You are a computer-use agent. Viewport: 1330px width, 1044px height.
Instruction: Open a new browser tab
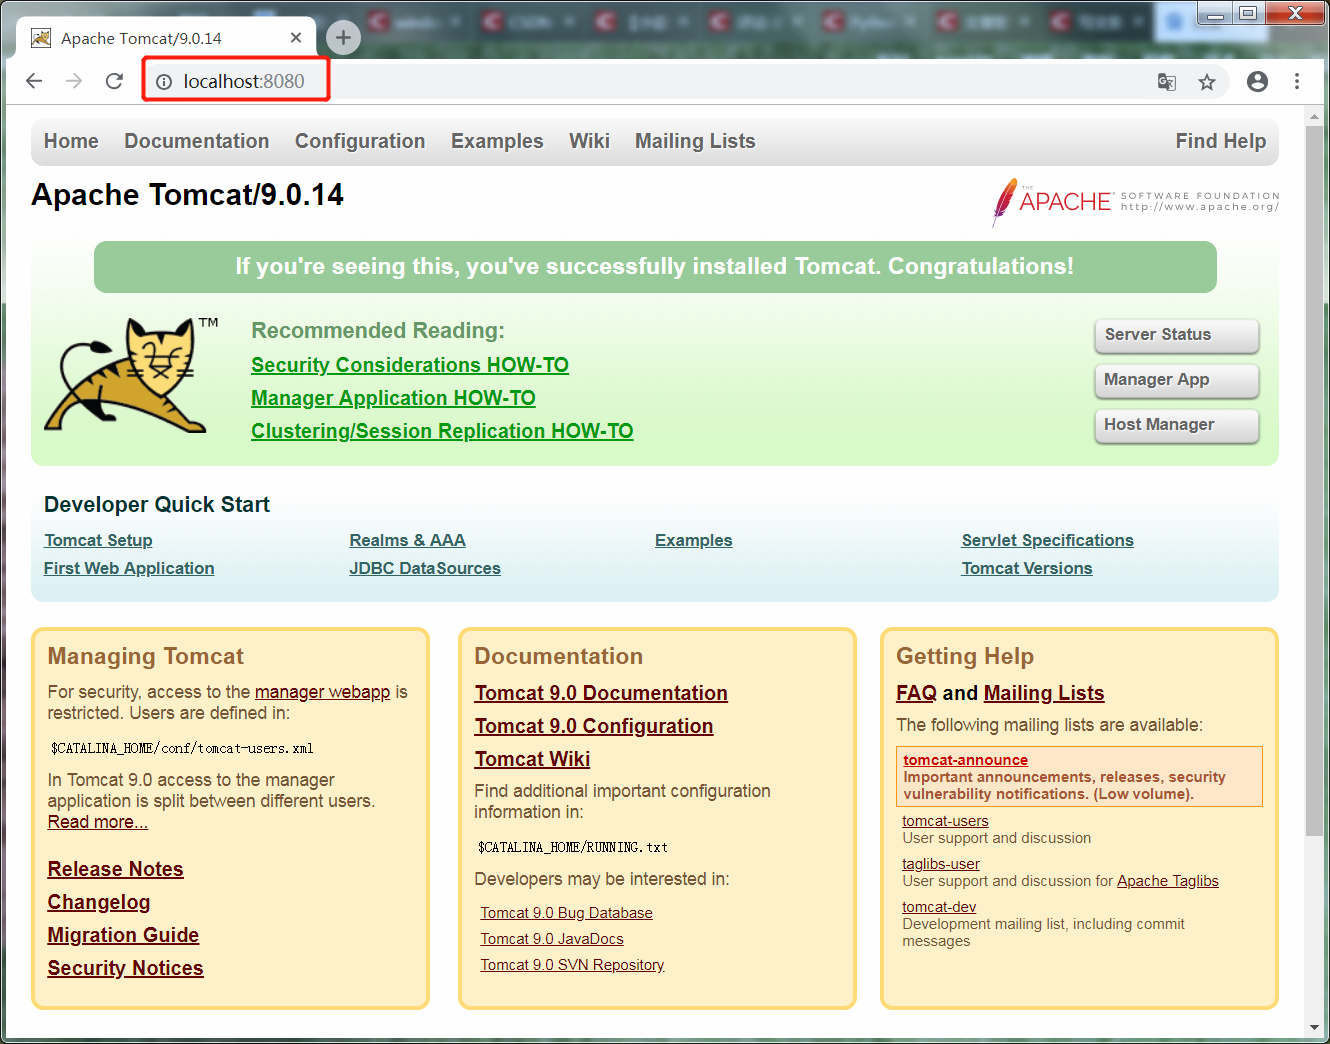tap(343, 38)
